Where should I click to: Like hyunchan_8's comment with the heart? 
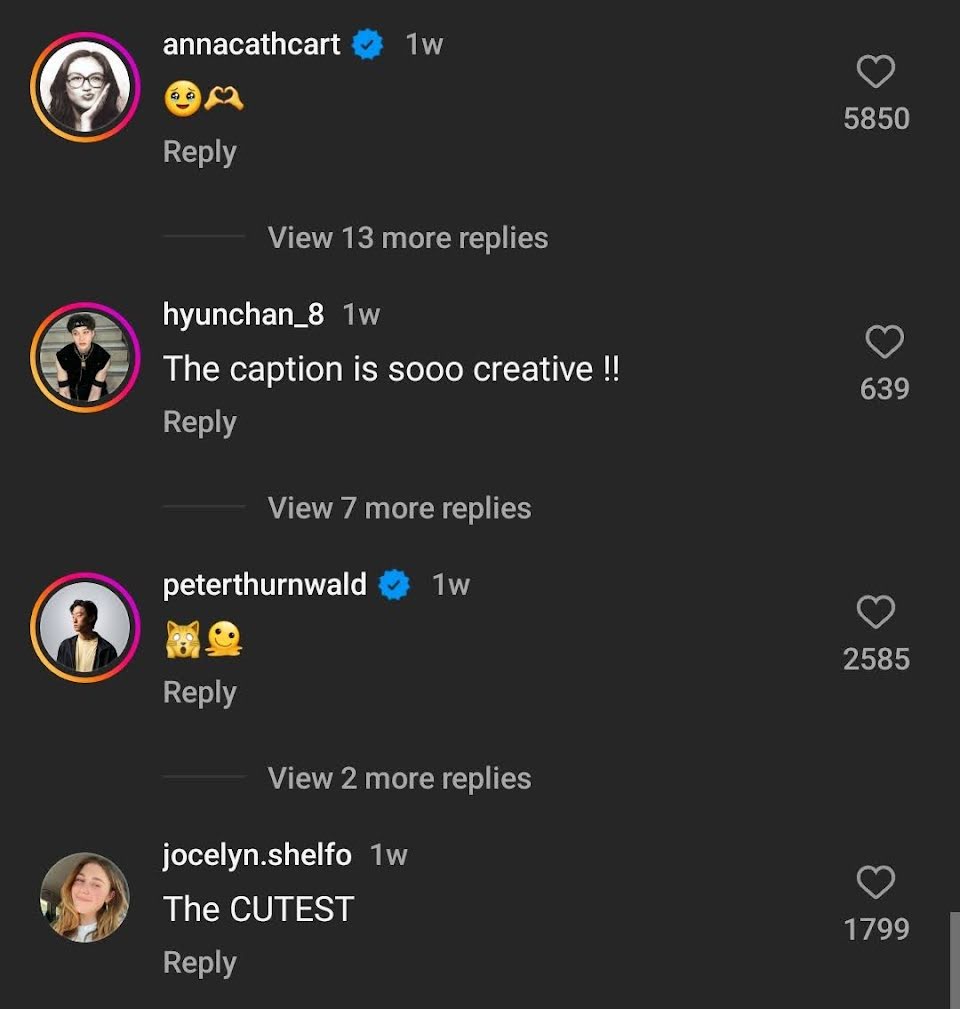click(884, 342)
